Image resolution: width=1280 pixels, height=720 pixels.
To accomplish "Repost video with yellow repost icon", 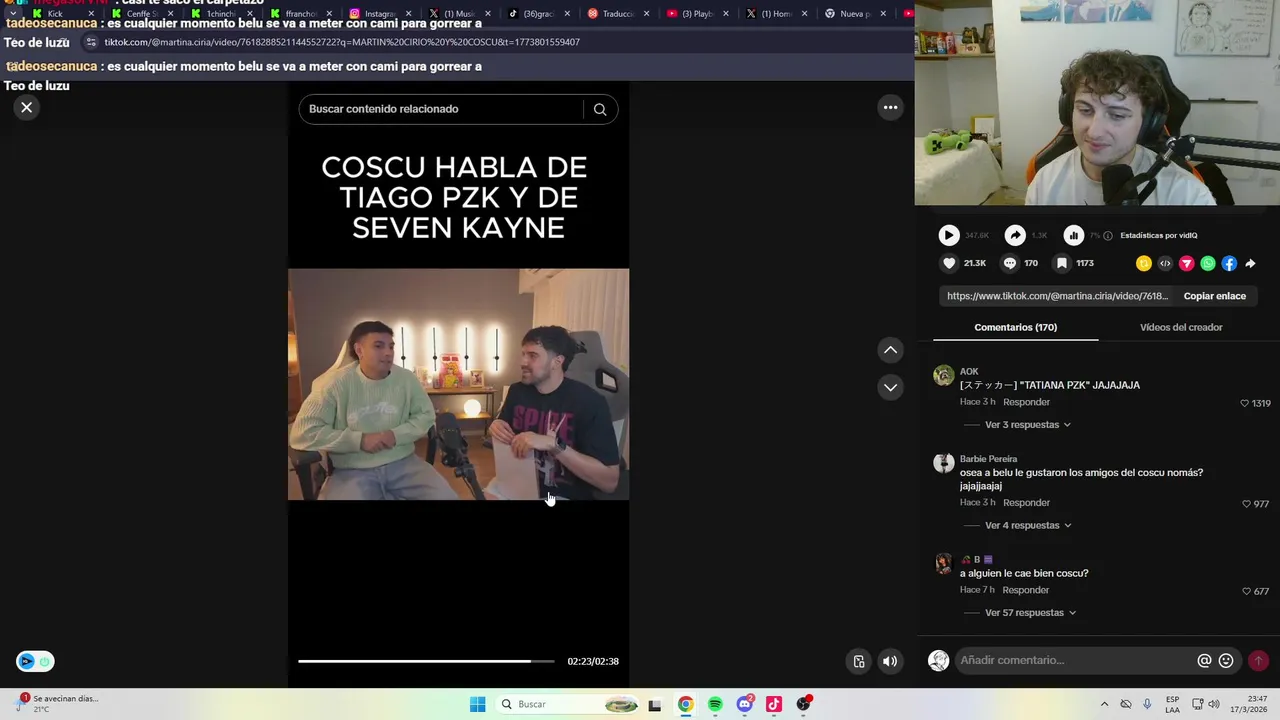I will pos(1144,264).
